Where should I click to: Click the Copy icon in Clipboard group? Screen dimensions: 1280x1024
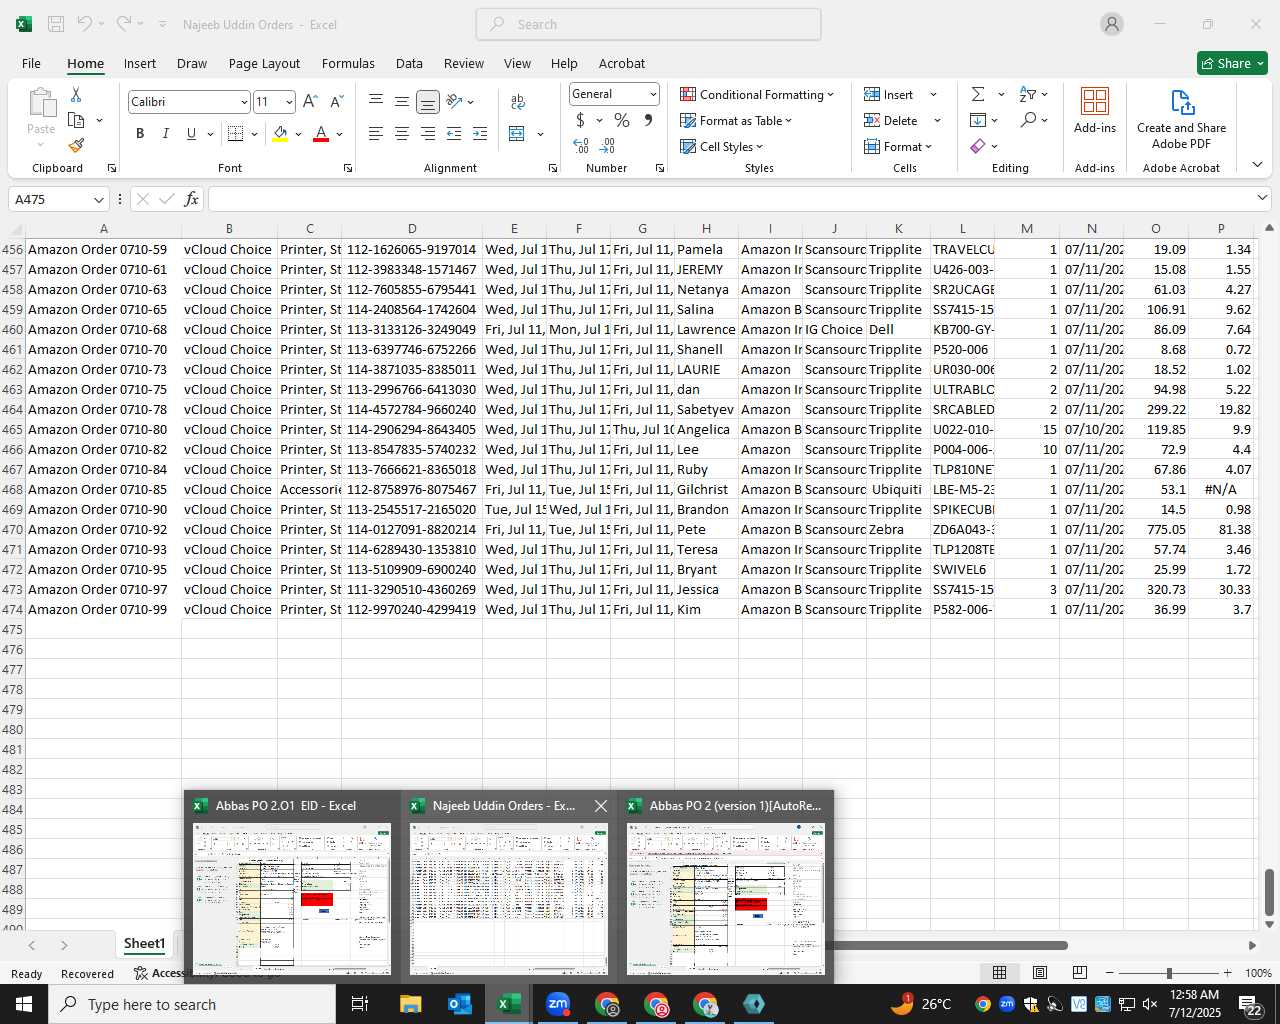point(76,120)
